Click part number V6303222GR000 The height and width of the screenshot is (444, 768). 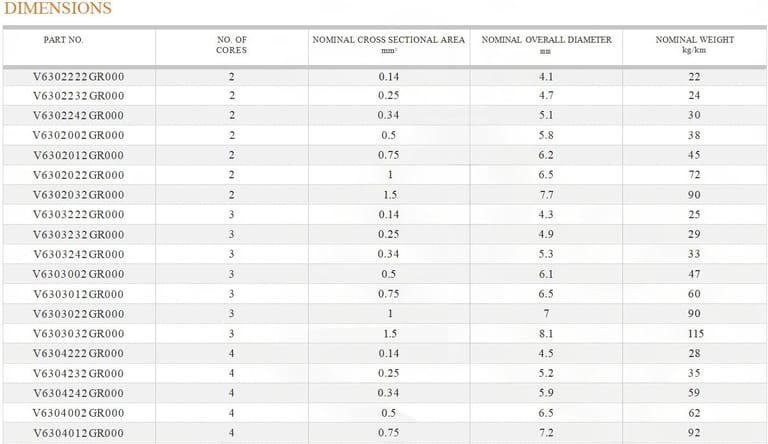pos(79,215)
